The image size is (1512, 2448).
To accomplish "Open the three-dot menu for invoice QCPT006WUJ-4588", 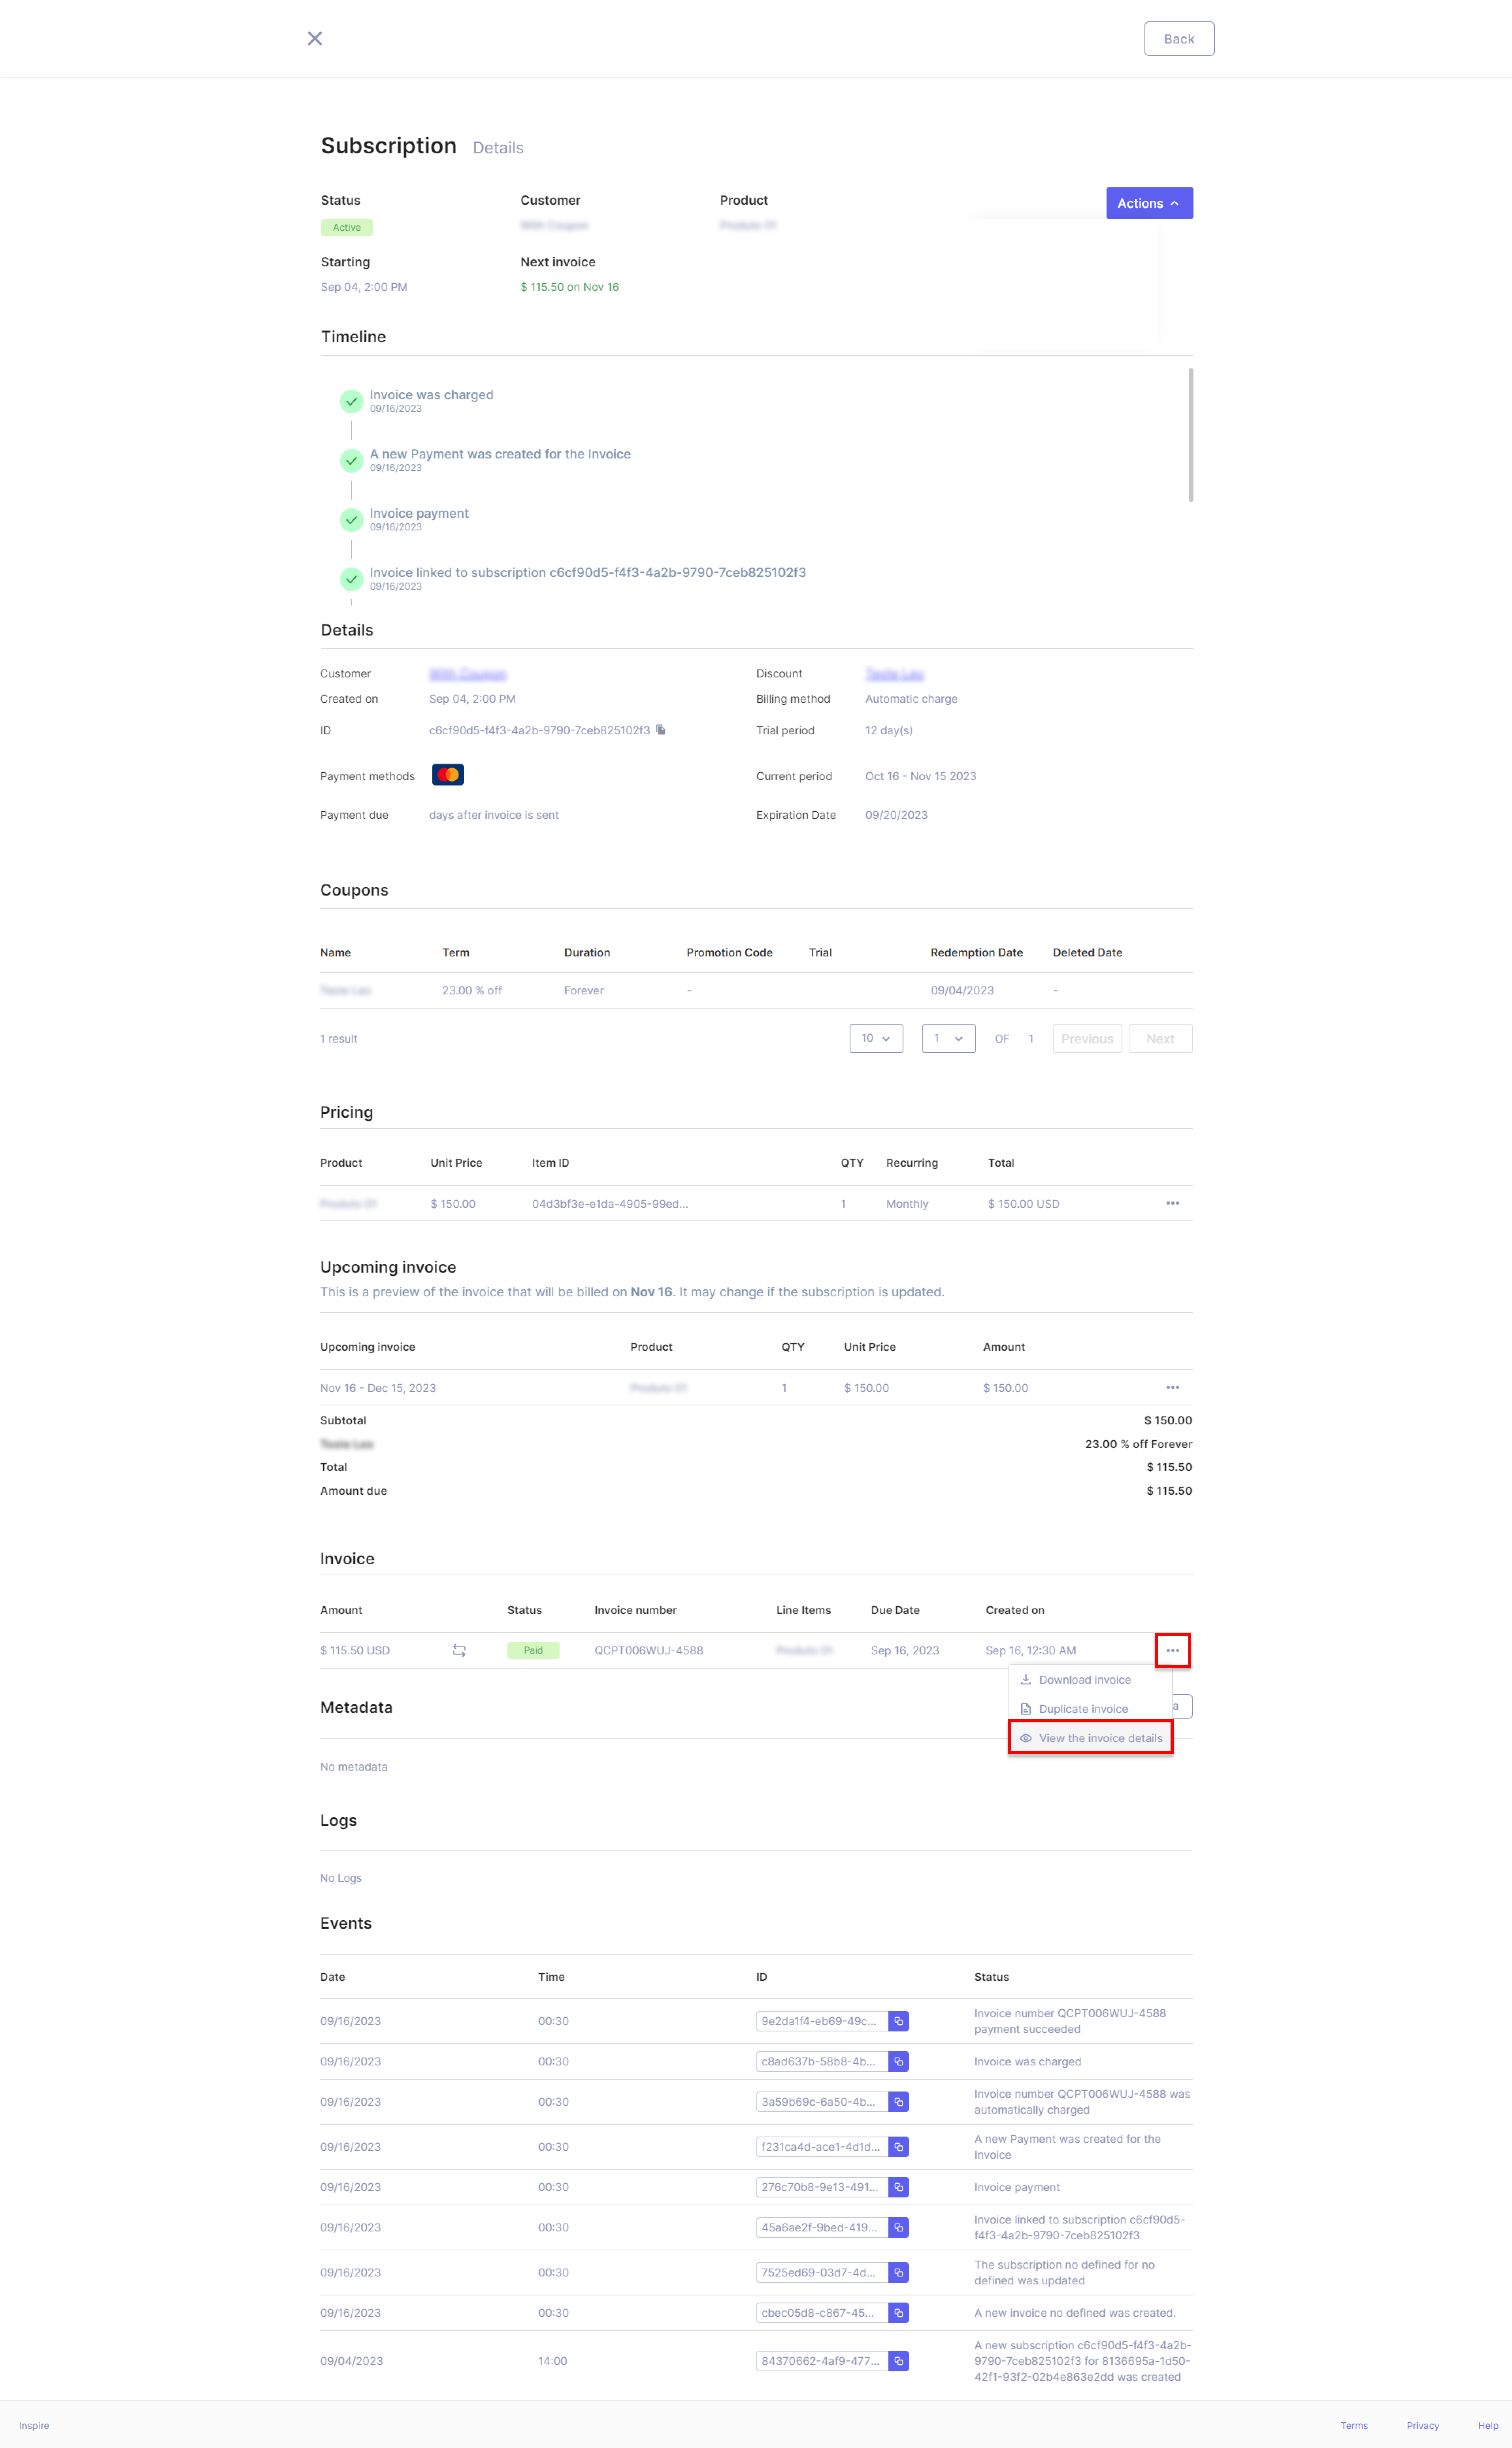I will tap(1172, 1650).
